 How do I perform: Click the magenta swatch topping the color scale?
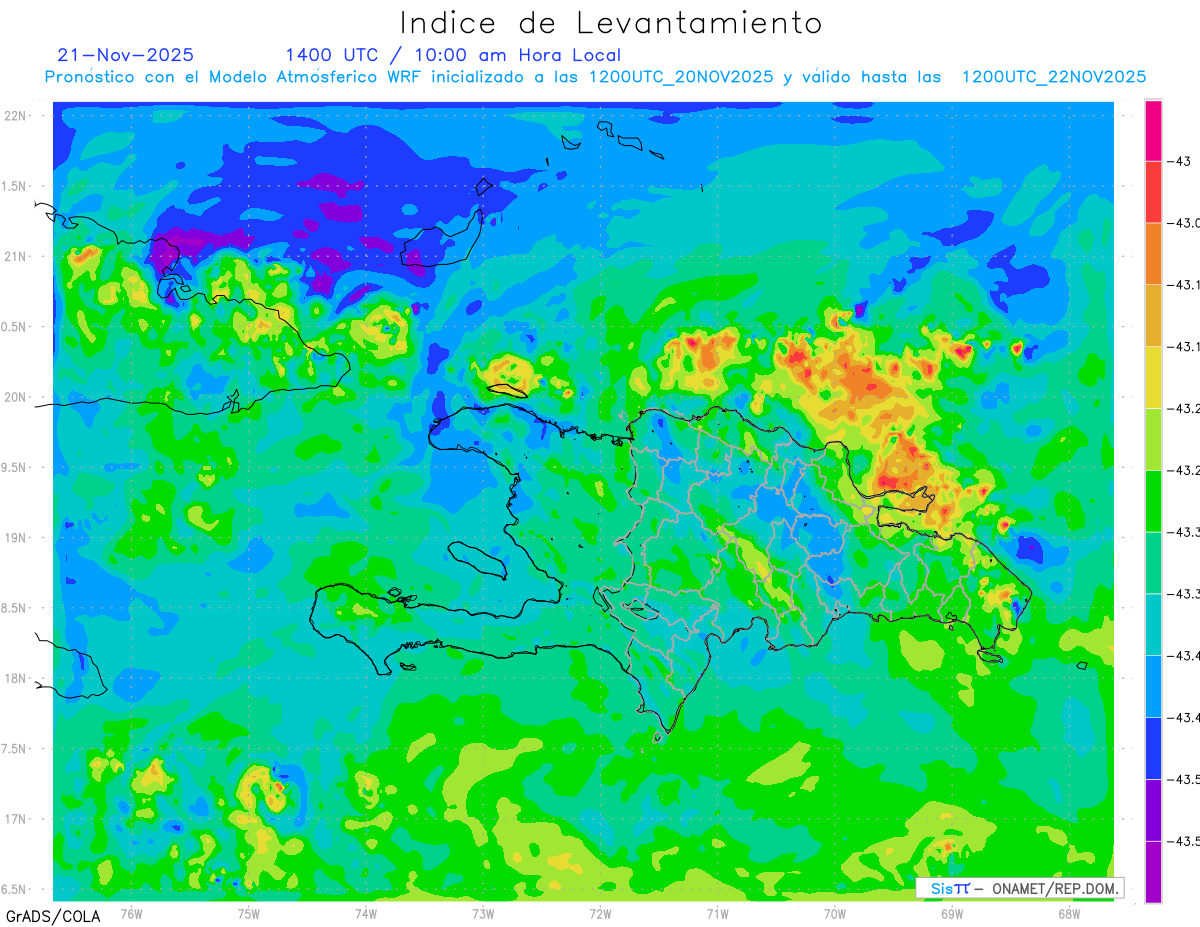tap(1153, 130)
